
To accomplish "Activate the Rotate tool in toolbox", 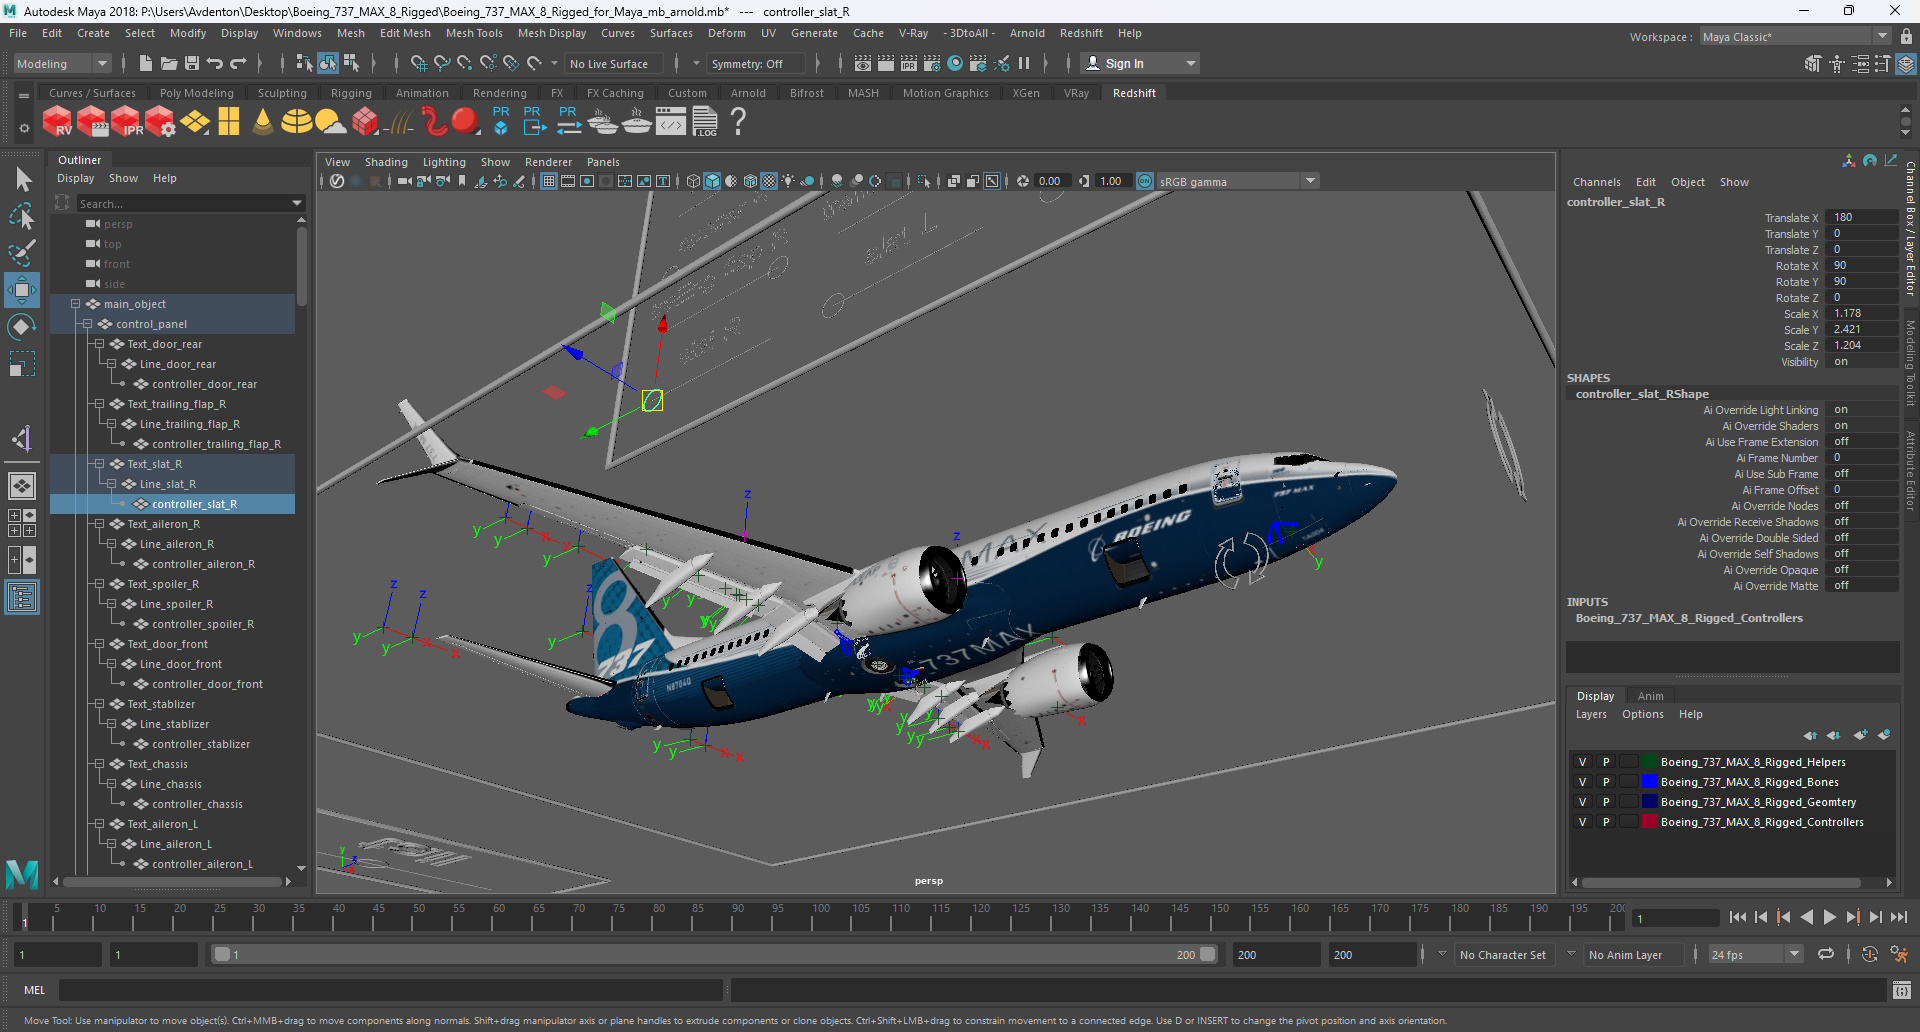I will (x=22, y=327).
